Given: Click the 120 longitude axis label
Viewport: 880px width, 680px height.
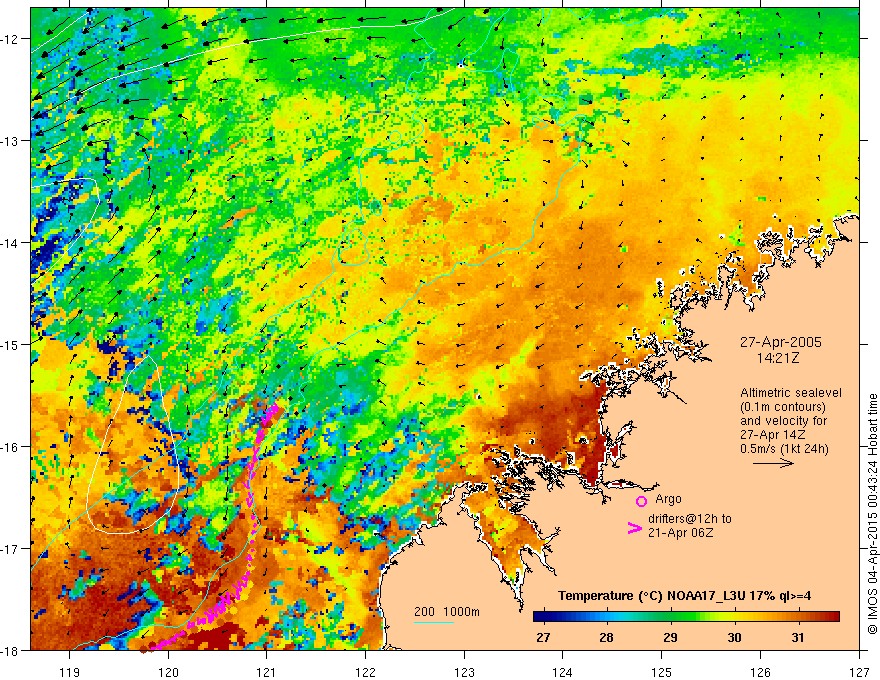Looking at the screenshot, I should tap(168, 672).
